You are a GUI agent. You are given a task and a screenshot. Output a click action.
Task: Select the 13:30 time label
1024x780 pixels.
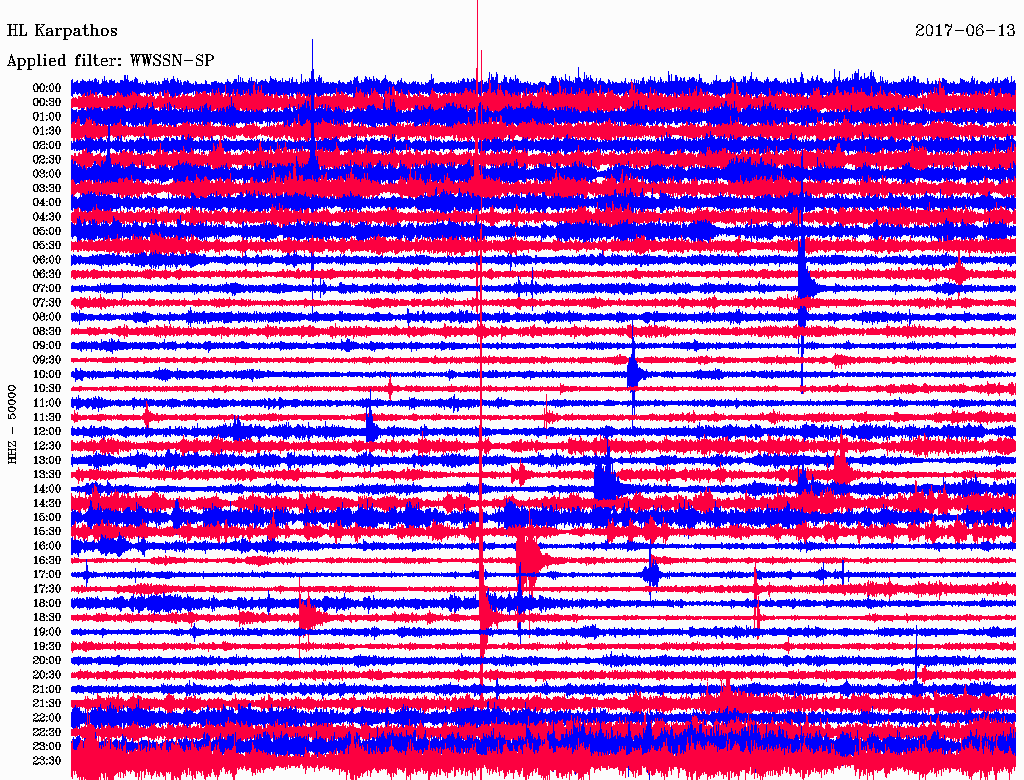pos(47,475)
